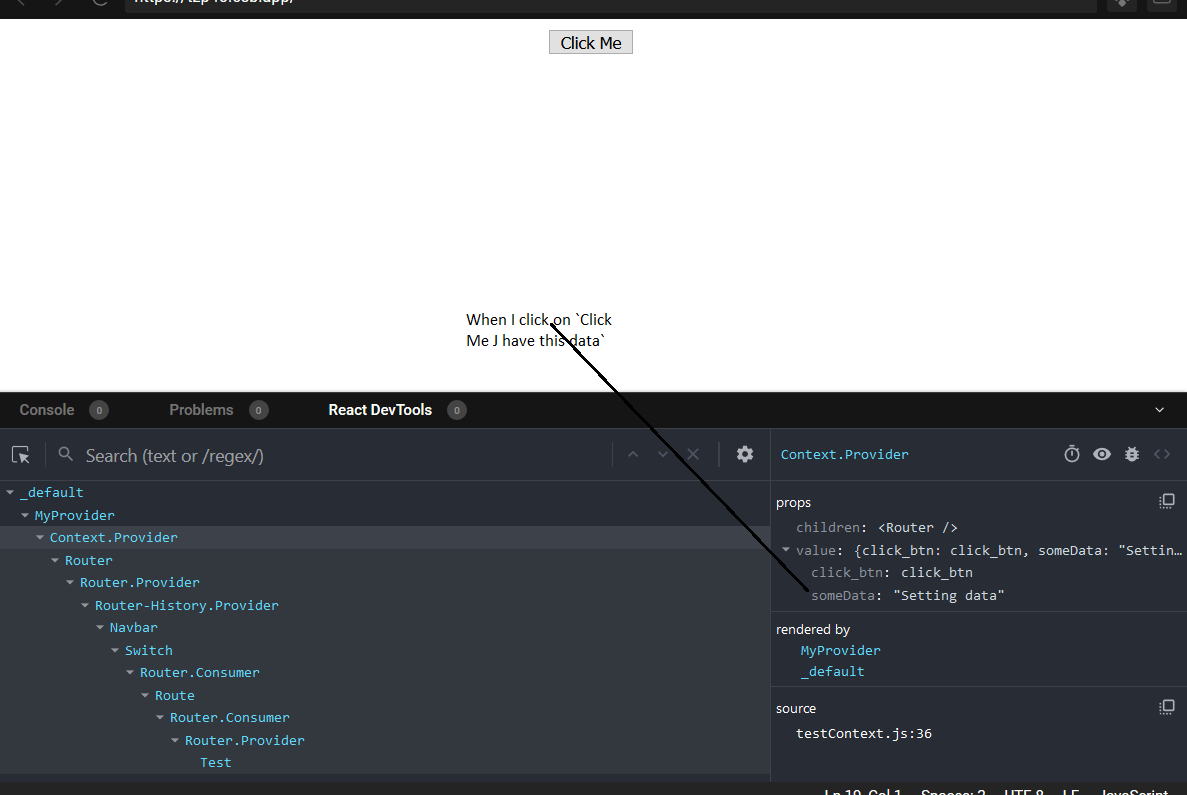The width and height of the screenshot is (1187, 795).
Task: Select the React DevTools tab
Action: pyautogui.click(x=380, y=409)
